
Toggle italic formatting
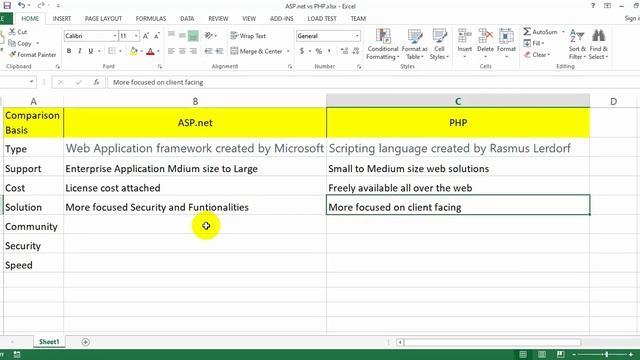pyautogui.click(x=80, y=51)
